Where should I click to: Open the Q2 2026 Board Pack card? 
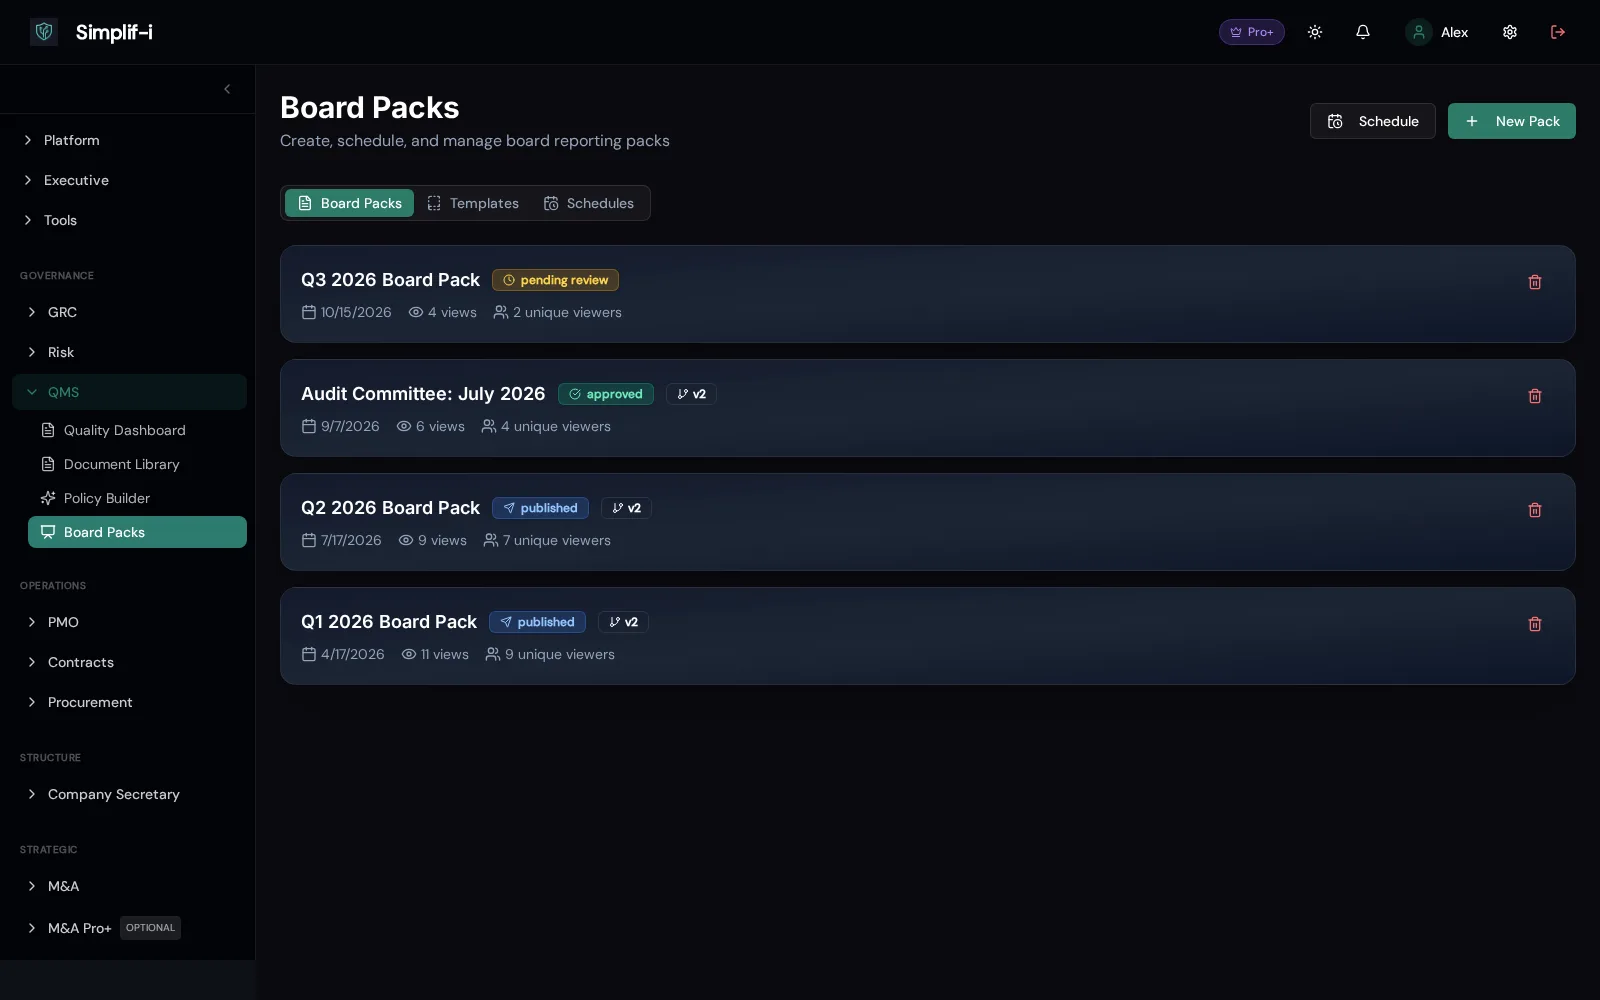coord(928,522)
